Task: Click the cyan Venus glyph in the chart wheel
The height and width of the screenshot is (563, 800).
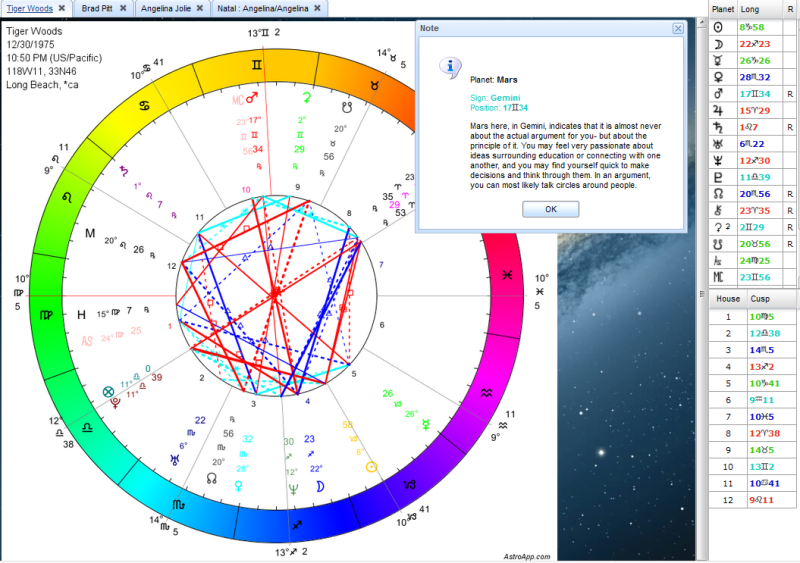Action: tap(239, 486)
